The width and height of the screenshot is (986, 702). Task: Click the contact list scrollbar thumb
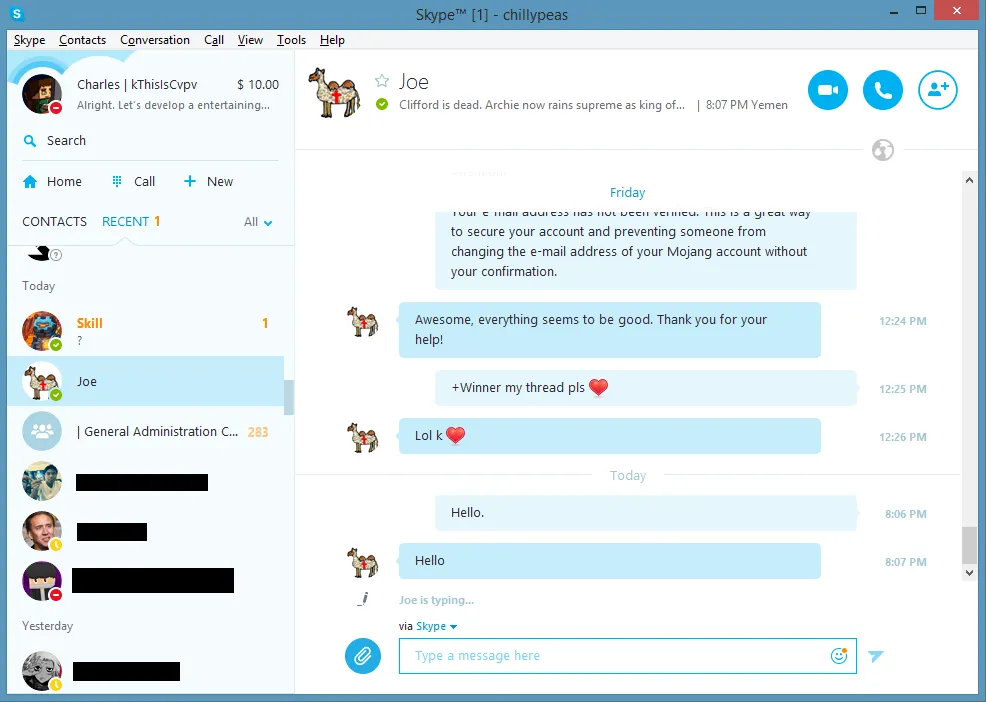pyautogui.click(x=289, y=398)
